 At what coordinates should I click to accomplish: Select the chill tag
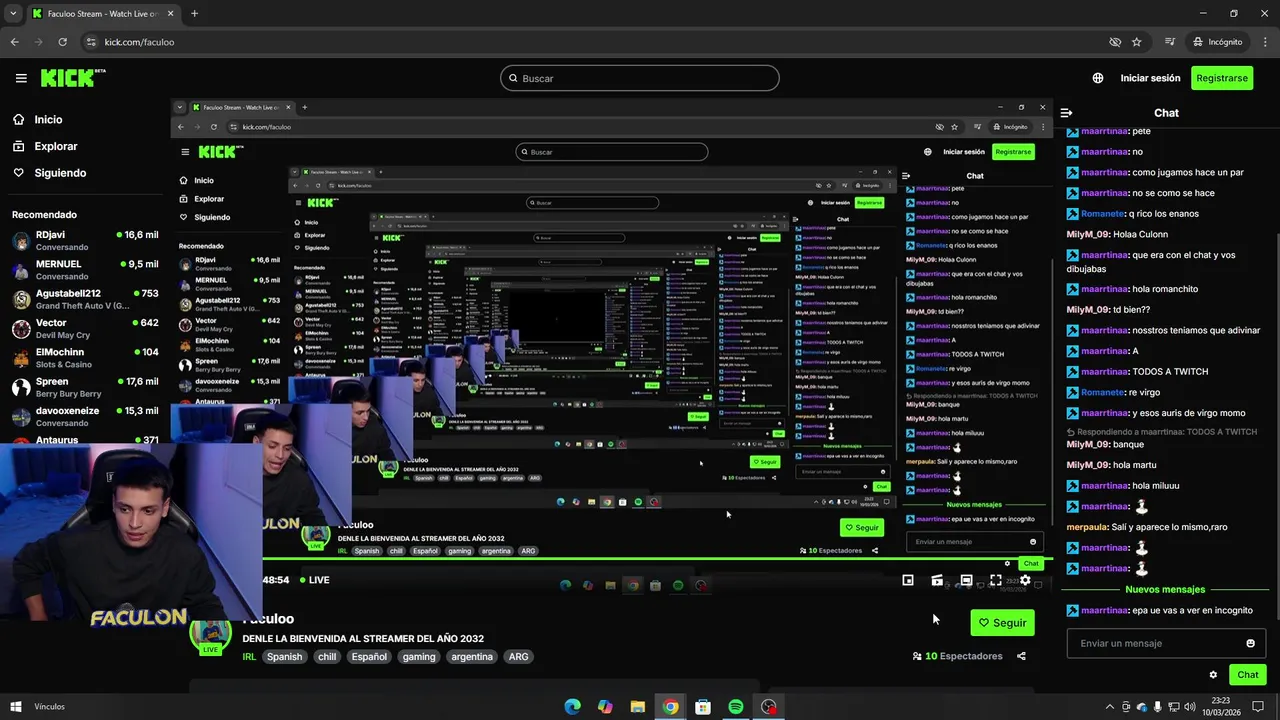point(327,657)
